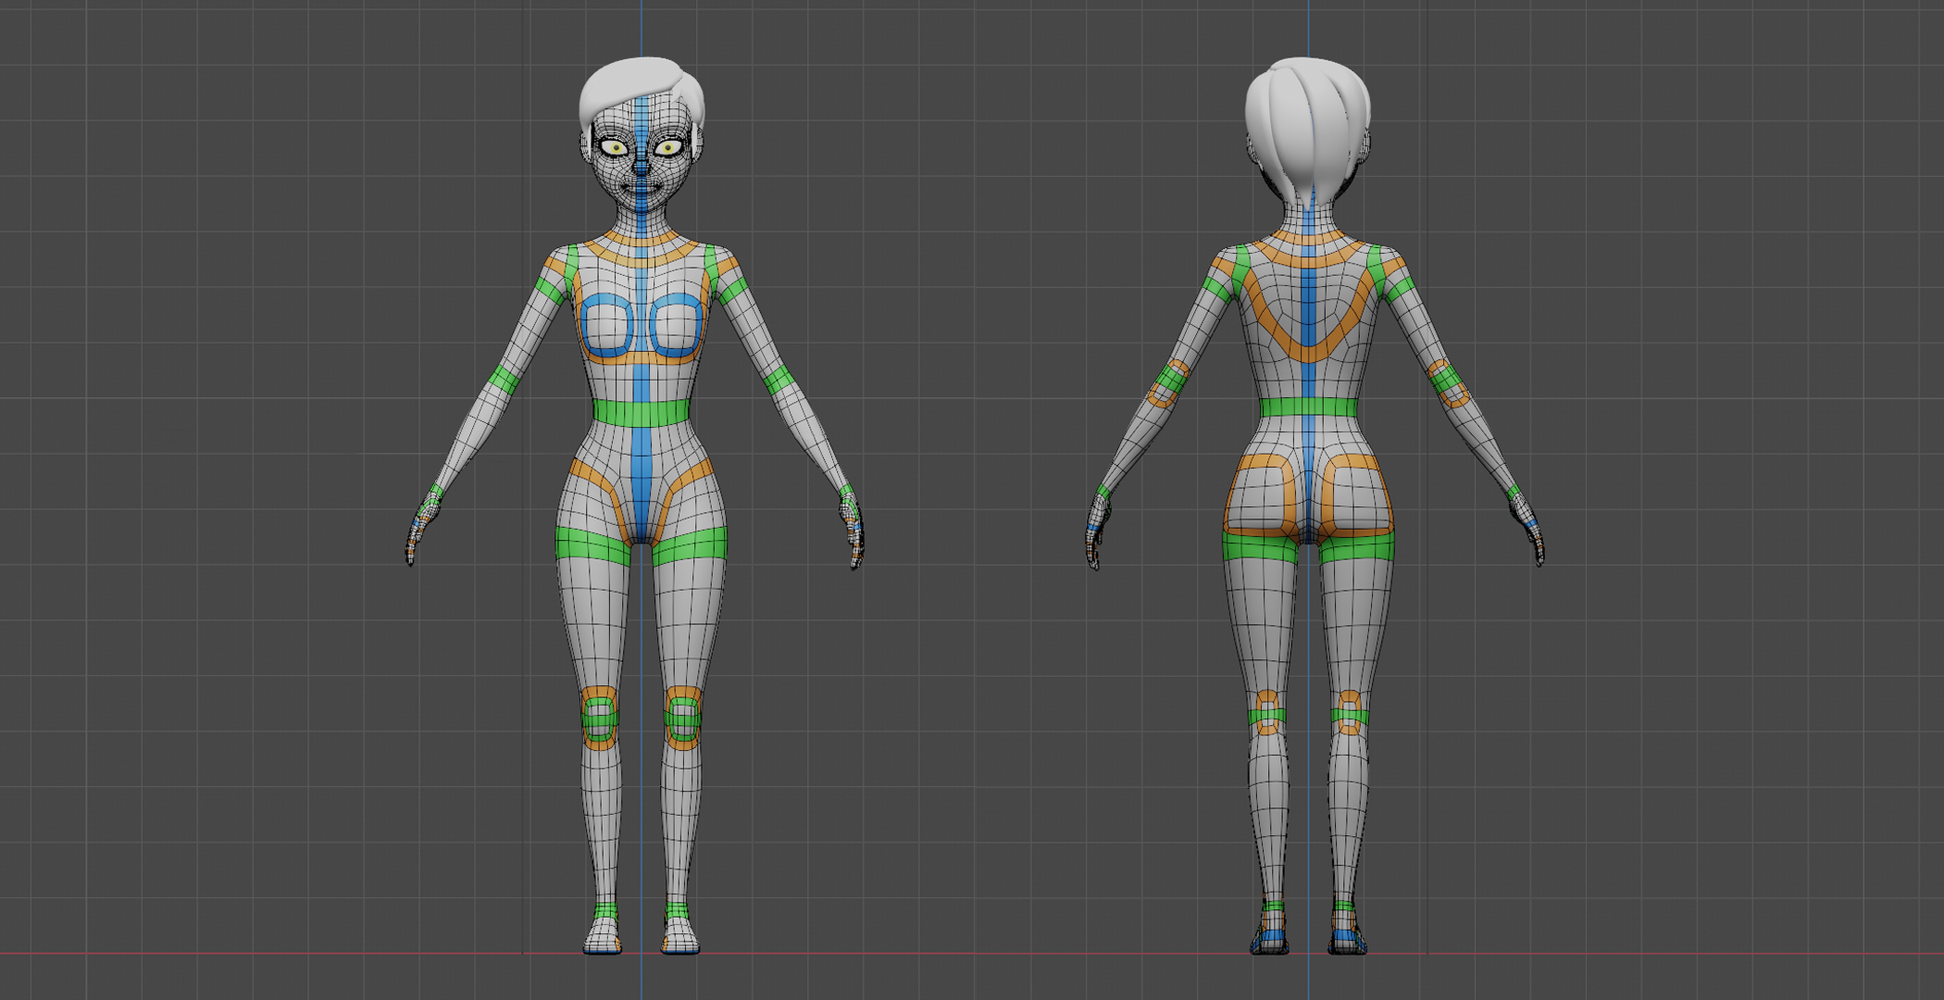This screenshot has width=1944, height=1000.
Task: Select the green waist band on back view
Action: (1308, 407)
